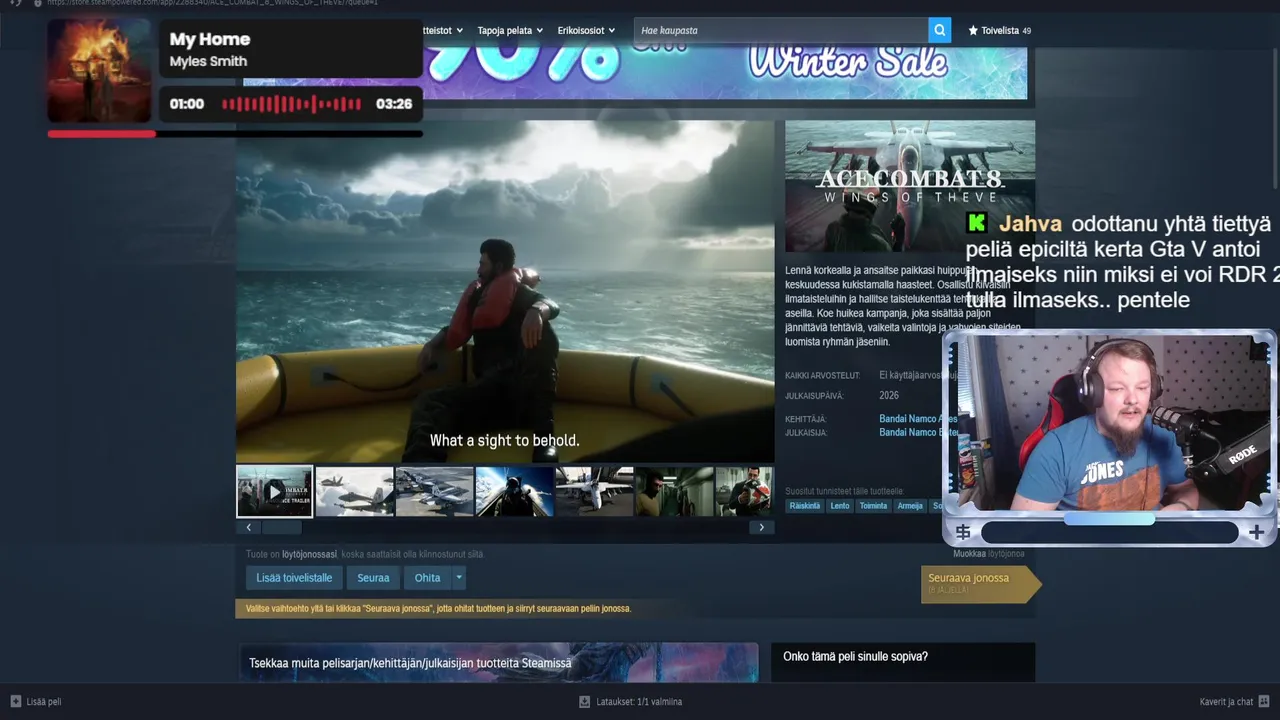Select the second screenshot thumbnail of two jets

point(354,491)
